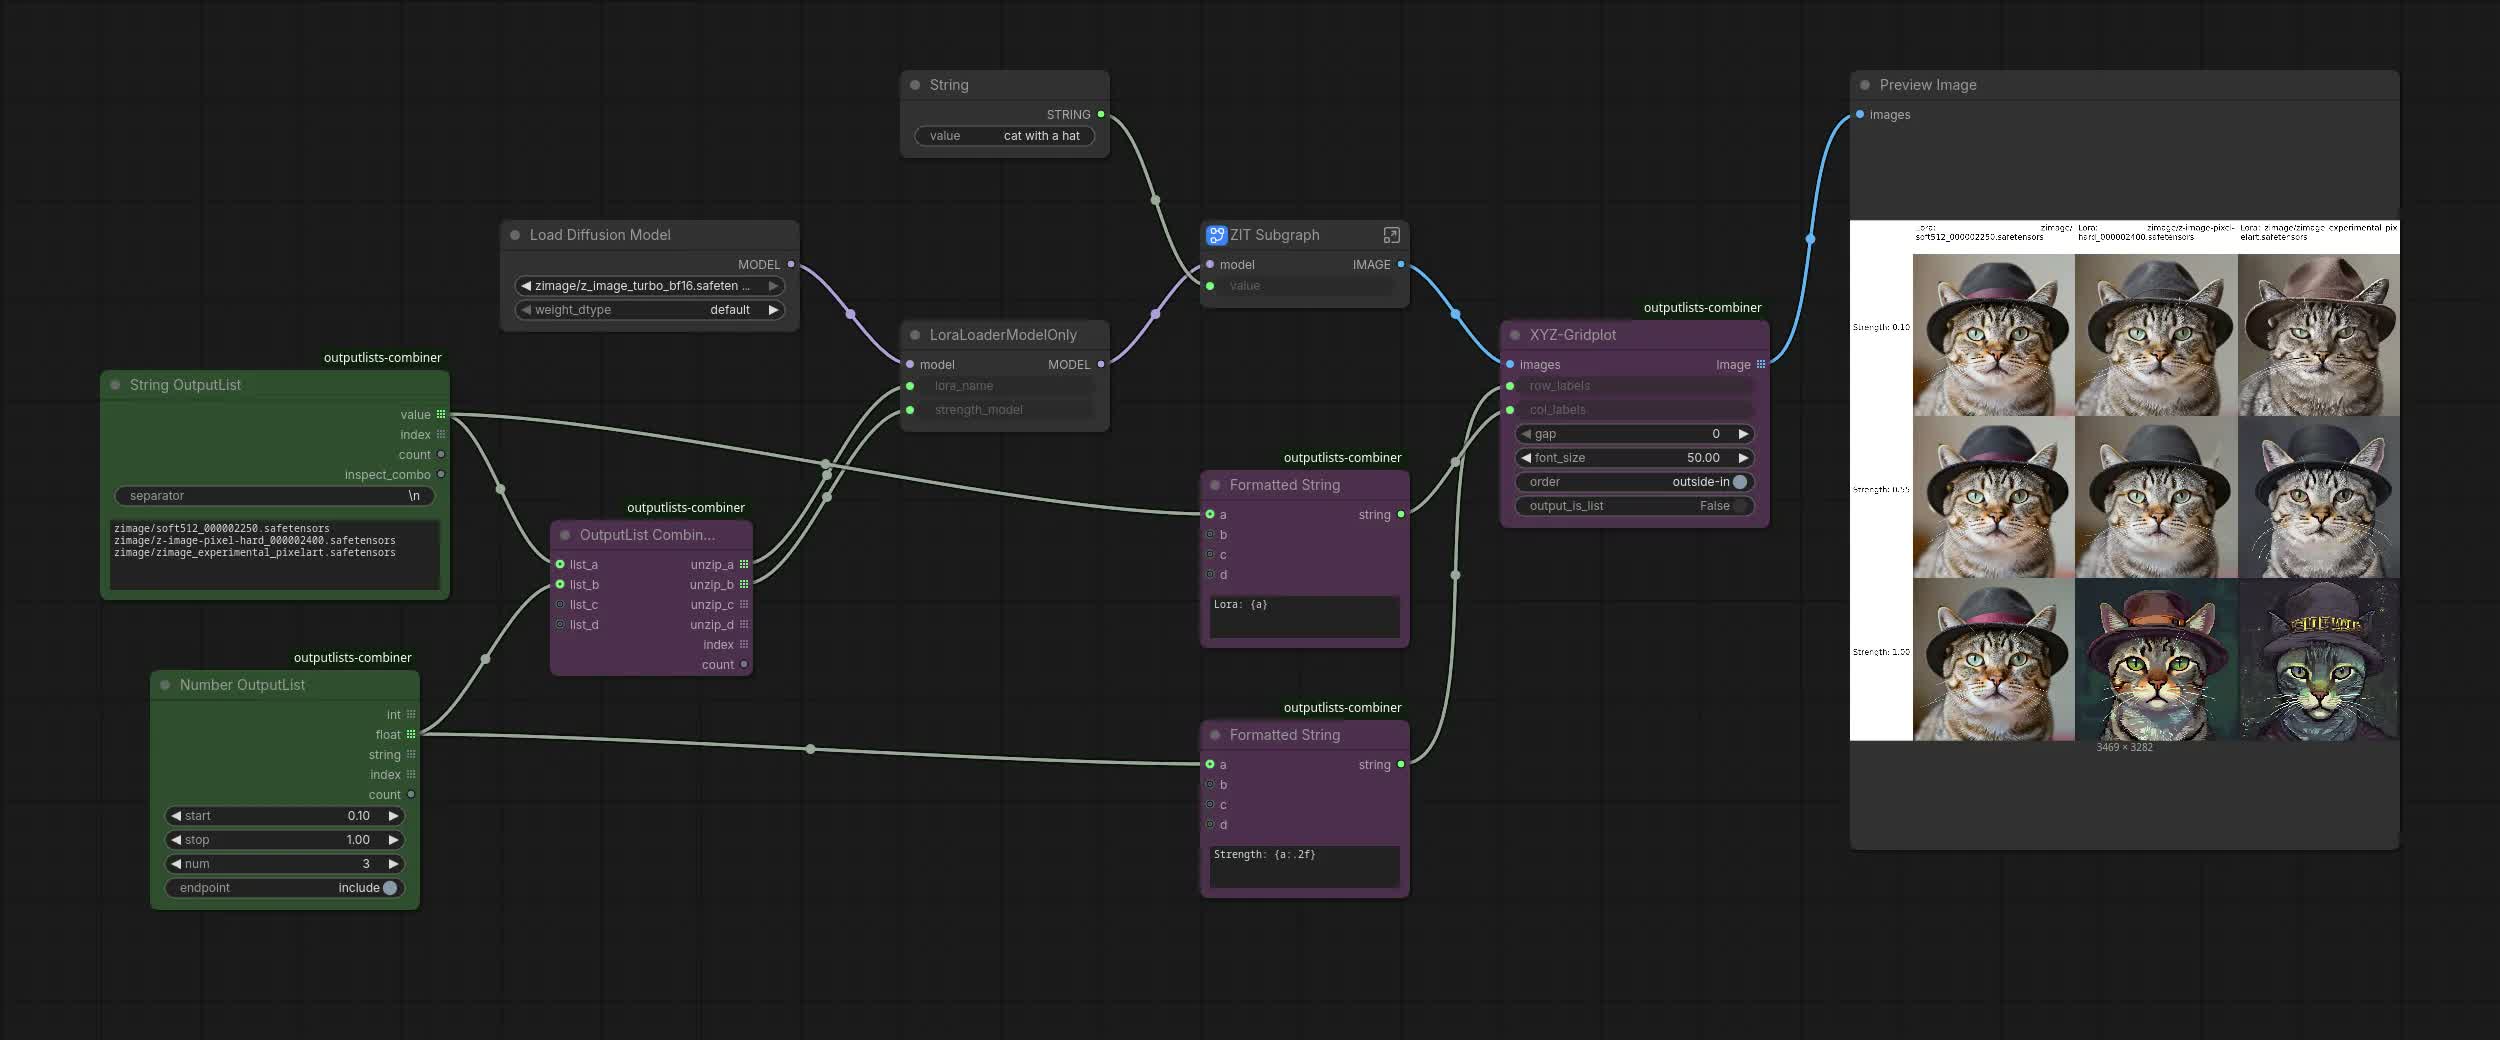Click the image output slot of XYZ-Gridplot
2500x1040 pixels.
click(1761, 364)
